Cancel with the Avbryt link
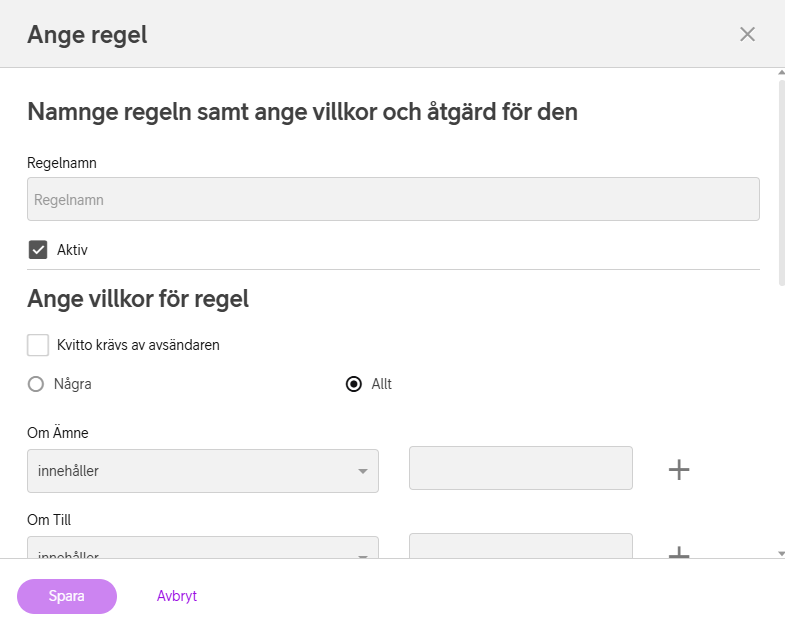Image resolution: width=785 pixels, height=631 pixels. tap(177, 596)
